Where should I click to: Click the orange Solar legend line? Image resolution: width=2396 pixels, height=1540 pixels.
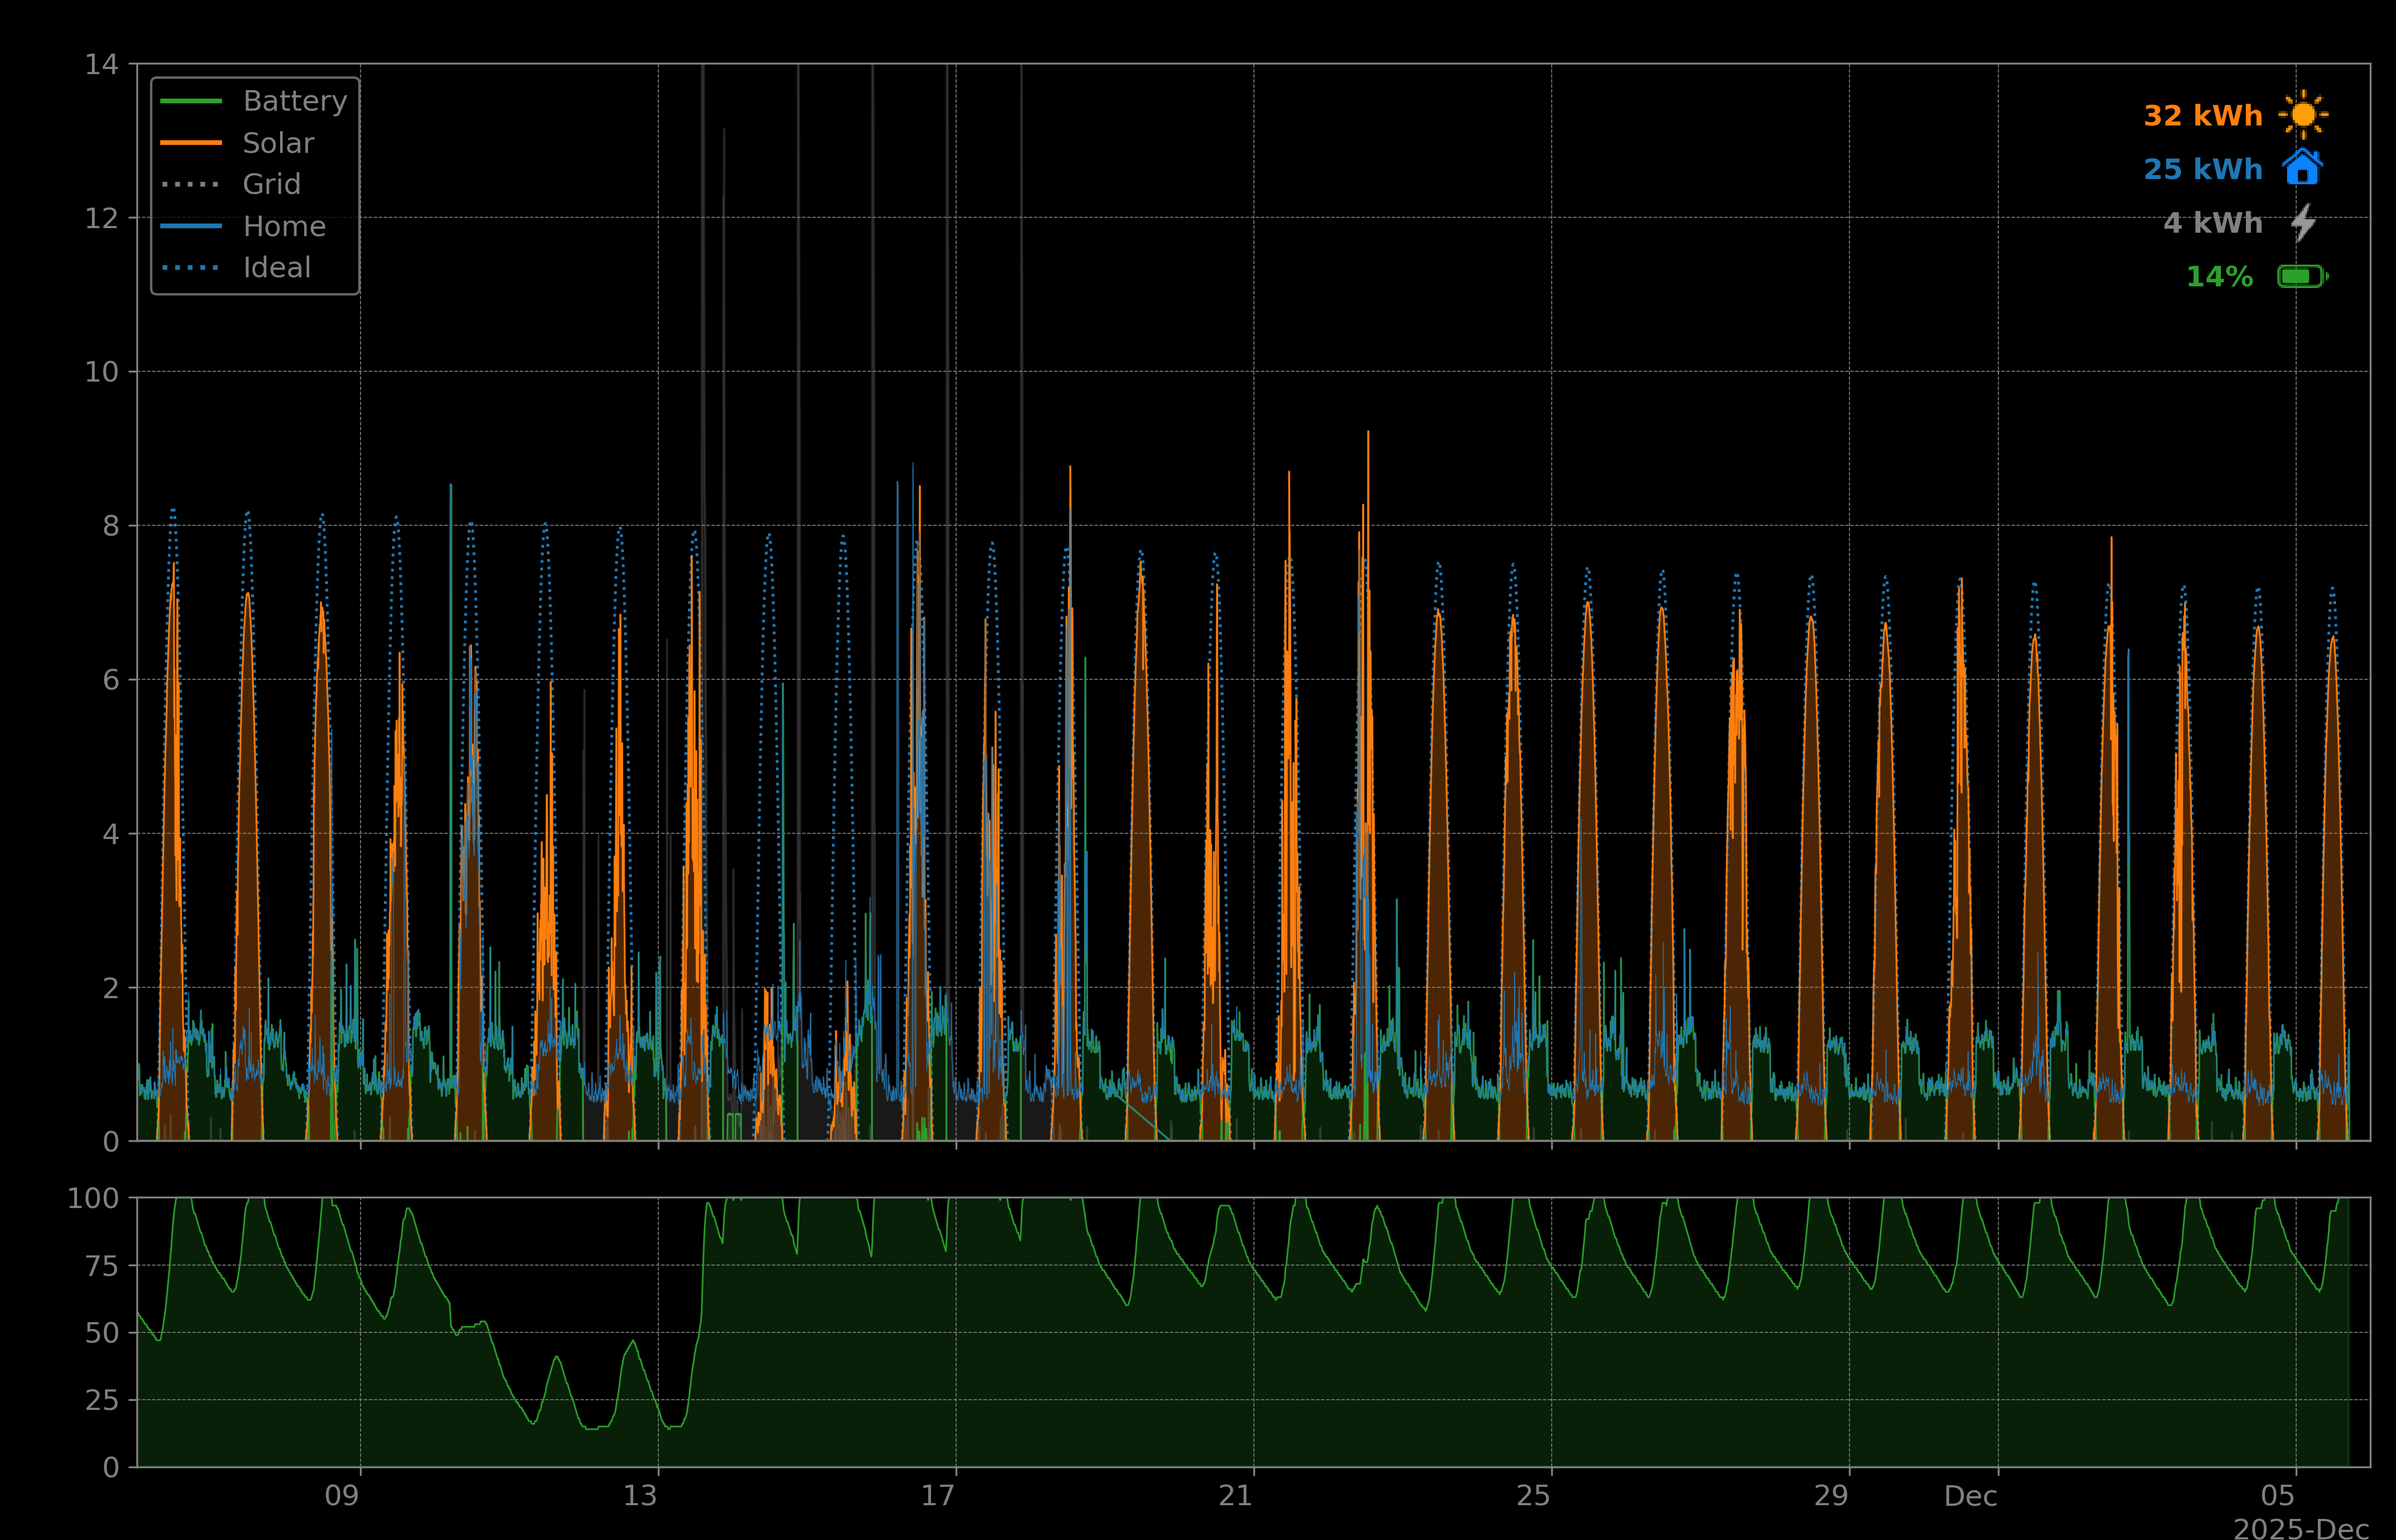(191, 143)
